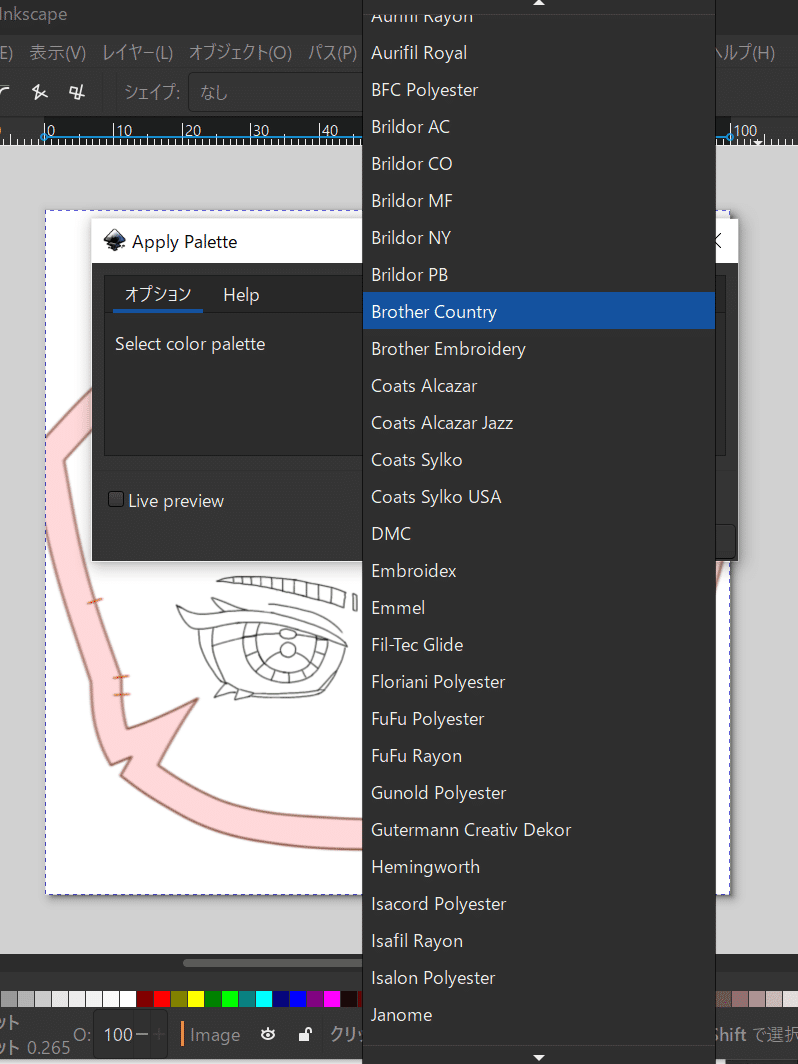Increase opacity with the plus button
This screenshot has height=1064, width=798.
pyautogui.click(x=159, y=1034)
